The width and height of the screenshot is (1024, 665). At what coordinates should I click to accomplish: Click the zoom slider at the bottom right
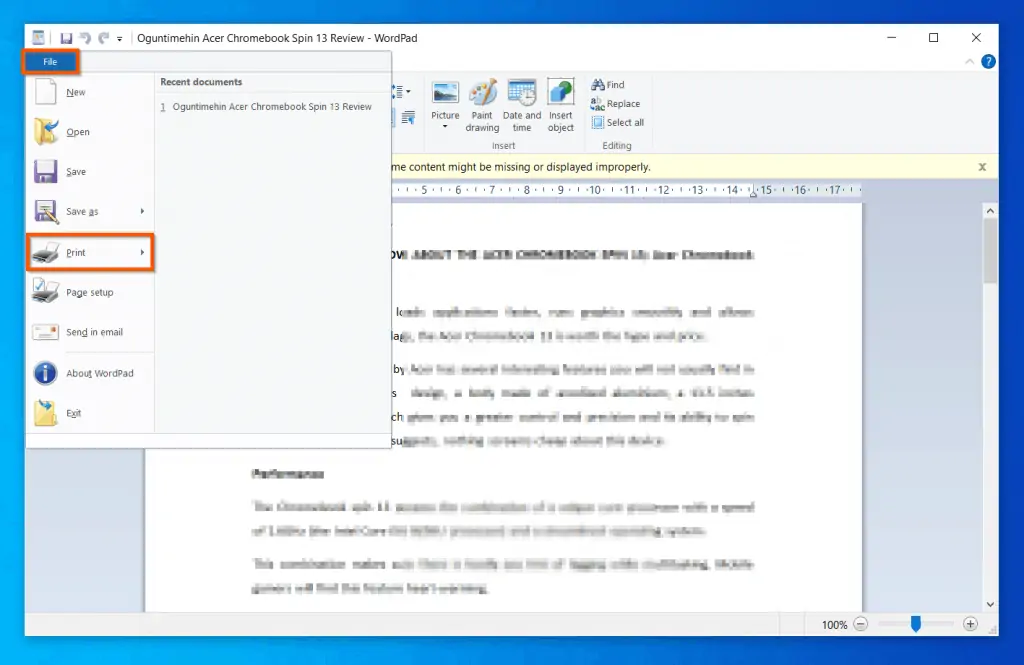coord(916,624)
